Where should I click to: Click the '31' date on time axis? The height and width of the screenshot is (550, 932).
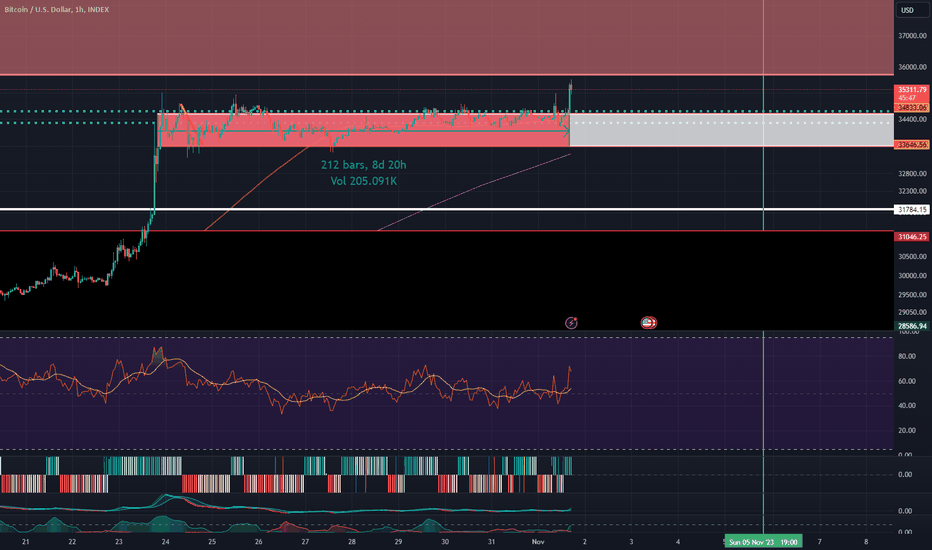(x=492, y=542)
